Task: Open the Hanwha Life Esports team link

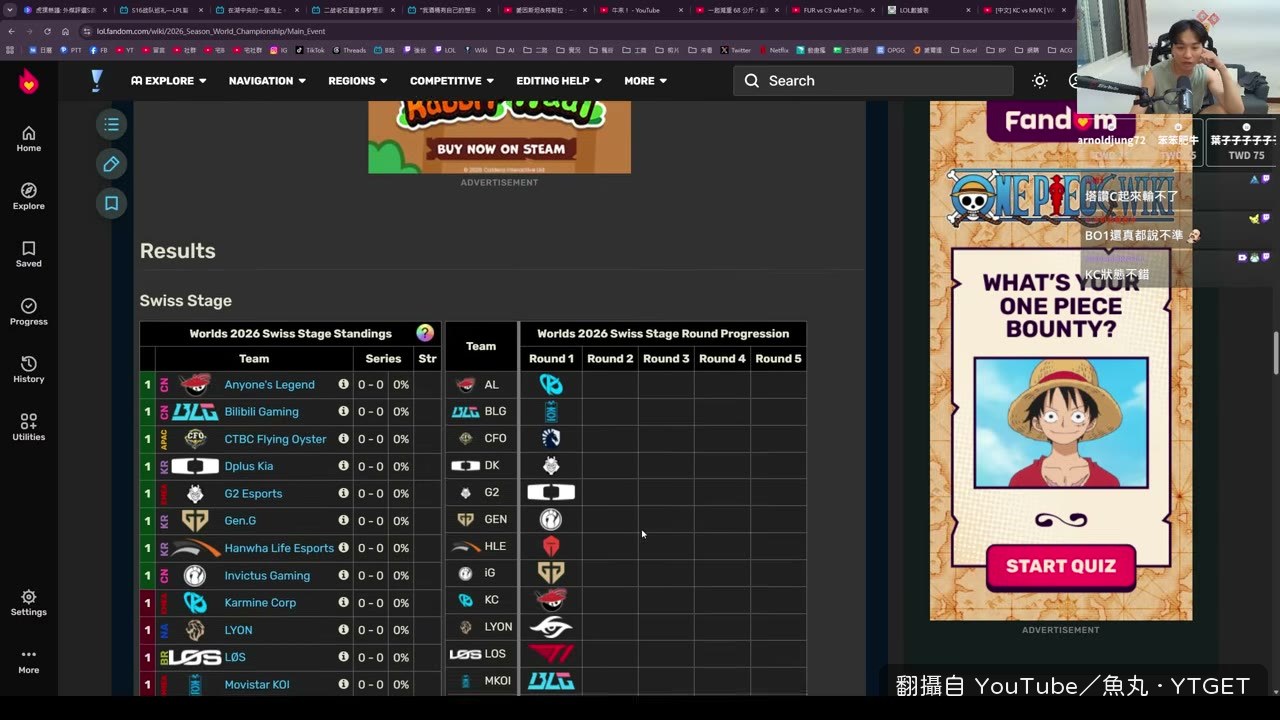Action: coord(279,548)
